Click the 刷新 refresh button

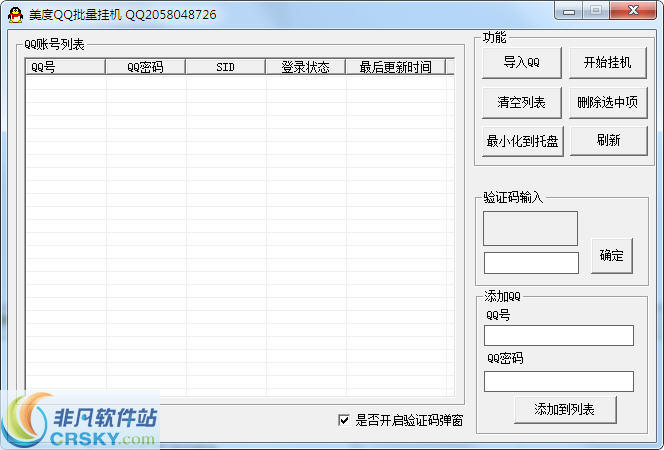coord(609,141)
